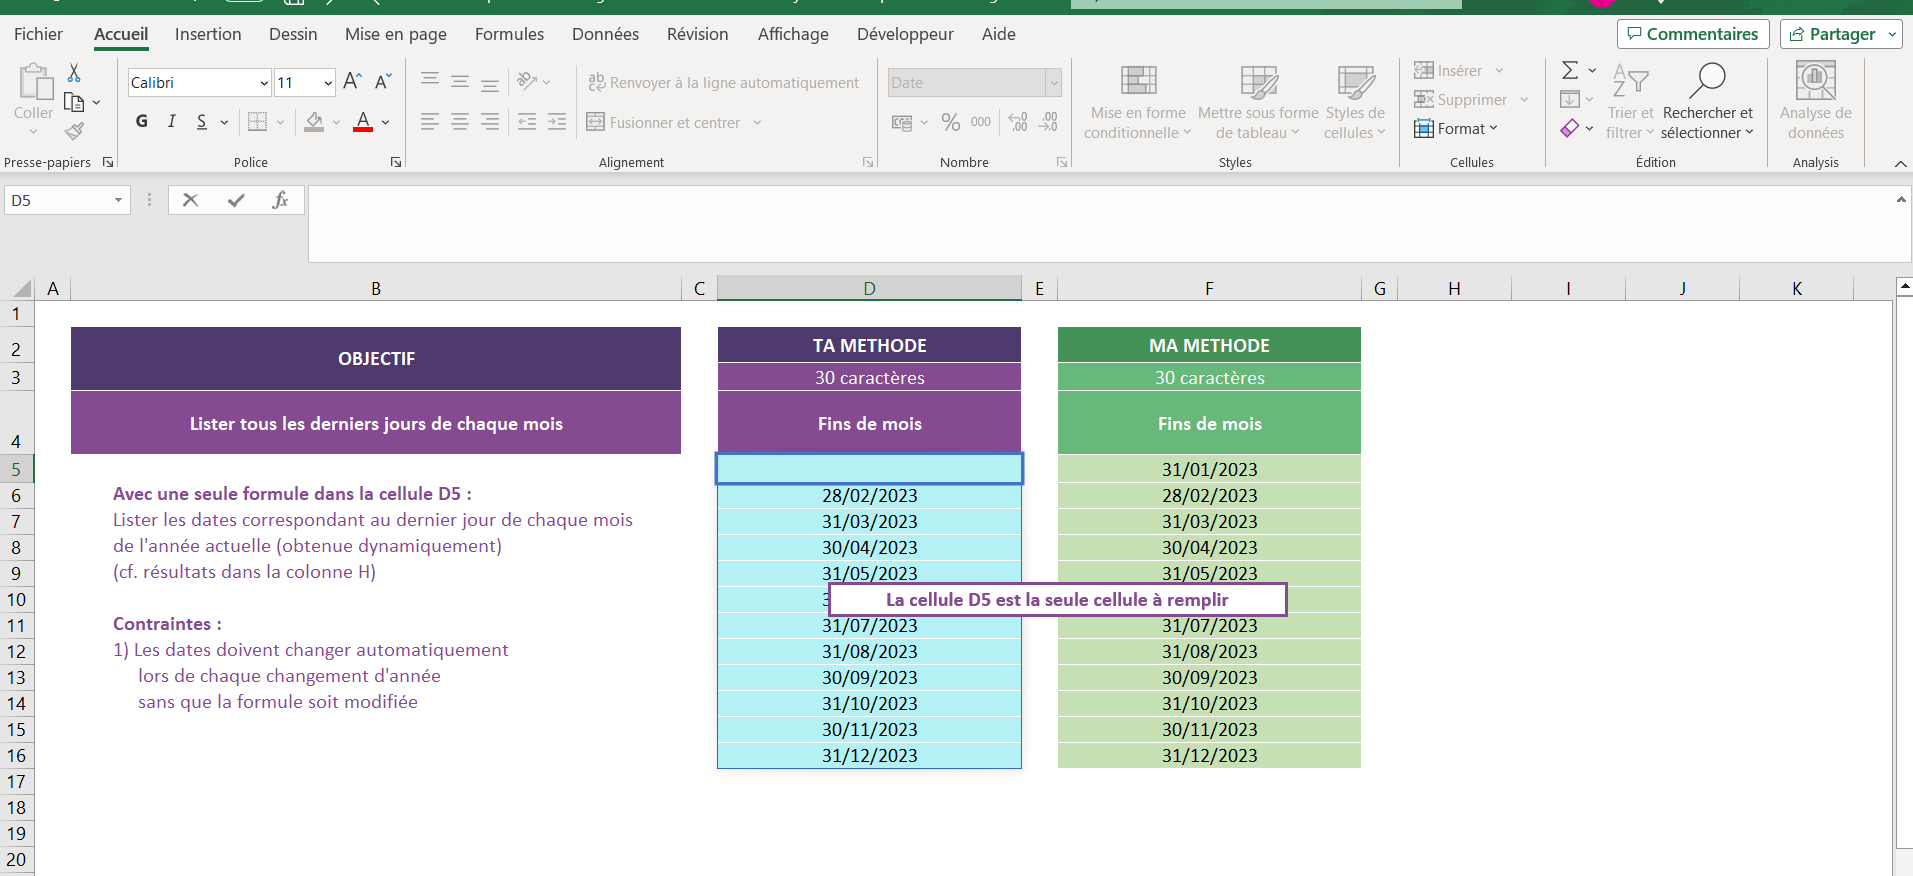
Task: Open the font size 11 dropdown
Action: 328,83
